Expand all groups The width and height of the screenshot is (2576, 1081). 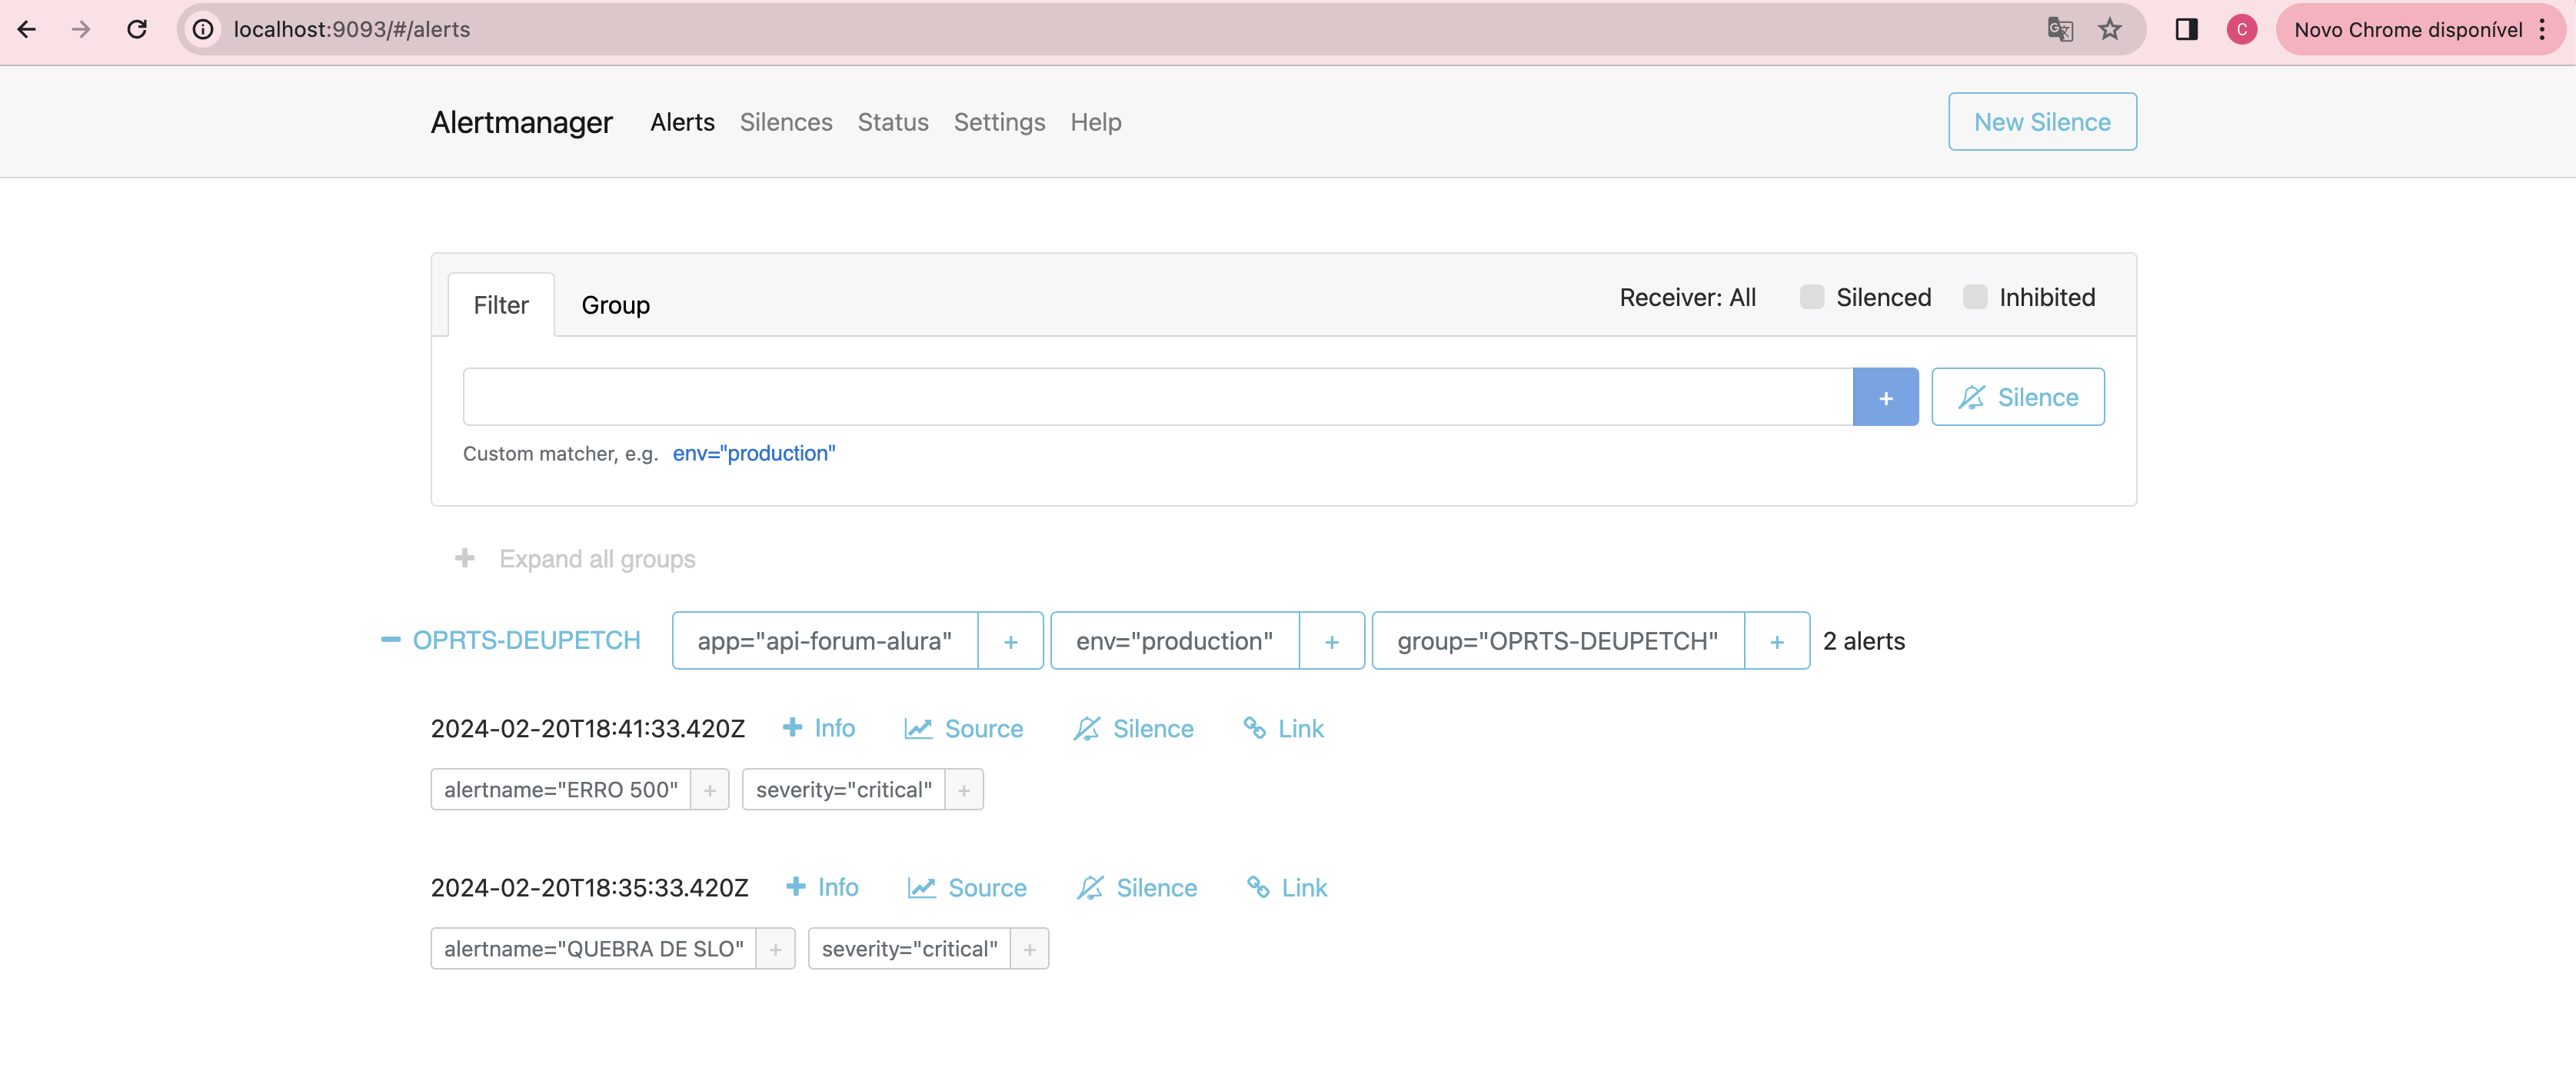(x=575, y=559)
